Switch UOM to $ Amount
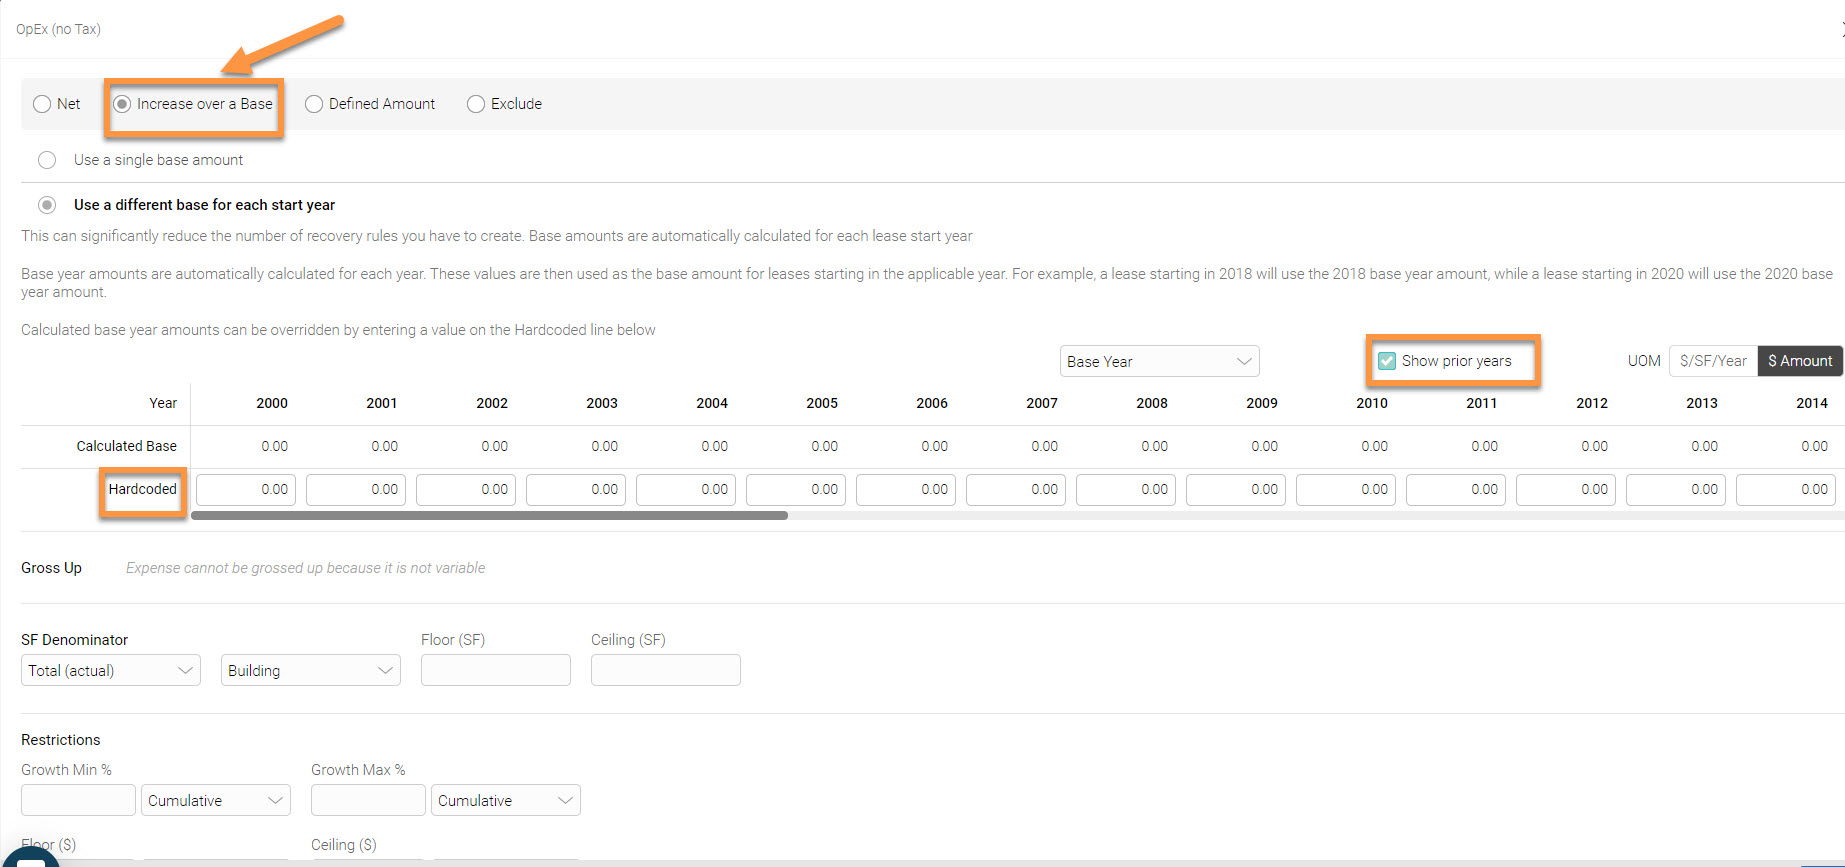This screenshot has height=867, width=1845. tap(1800, 361)
